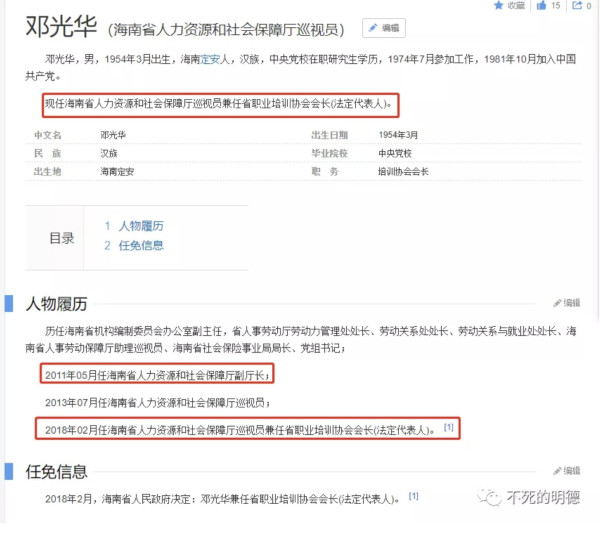Click the line 2011年05月任...副厅长
The image size is (600, 535).
[157, 375]
